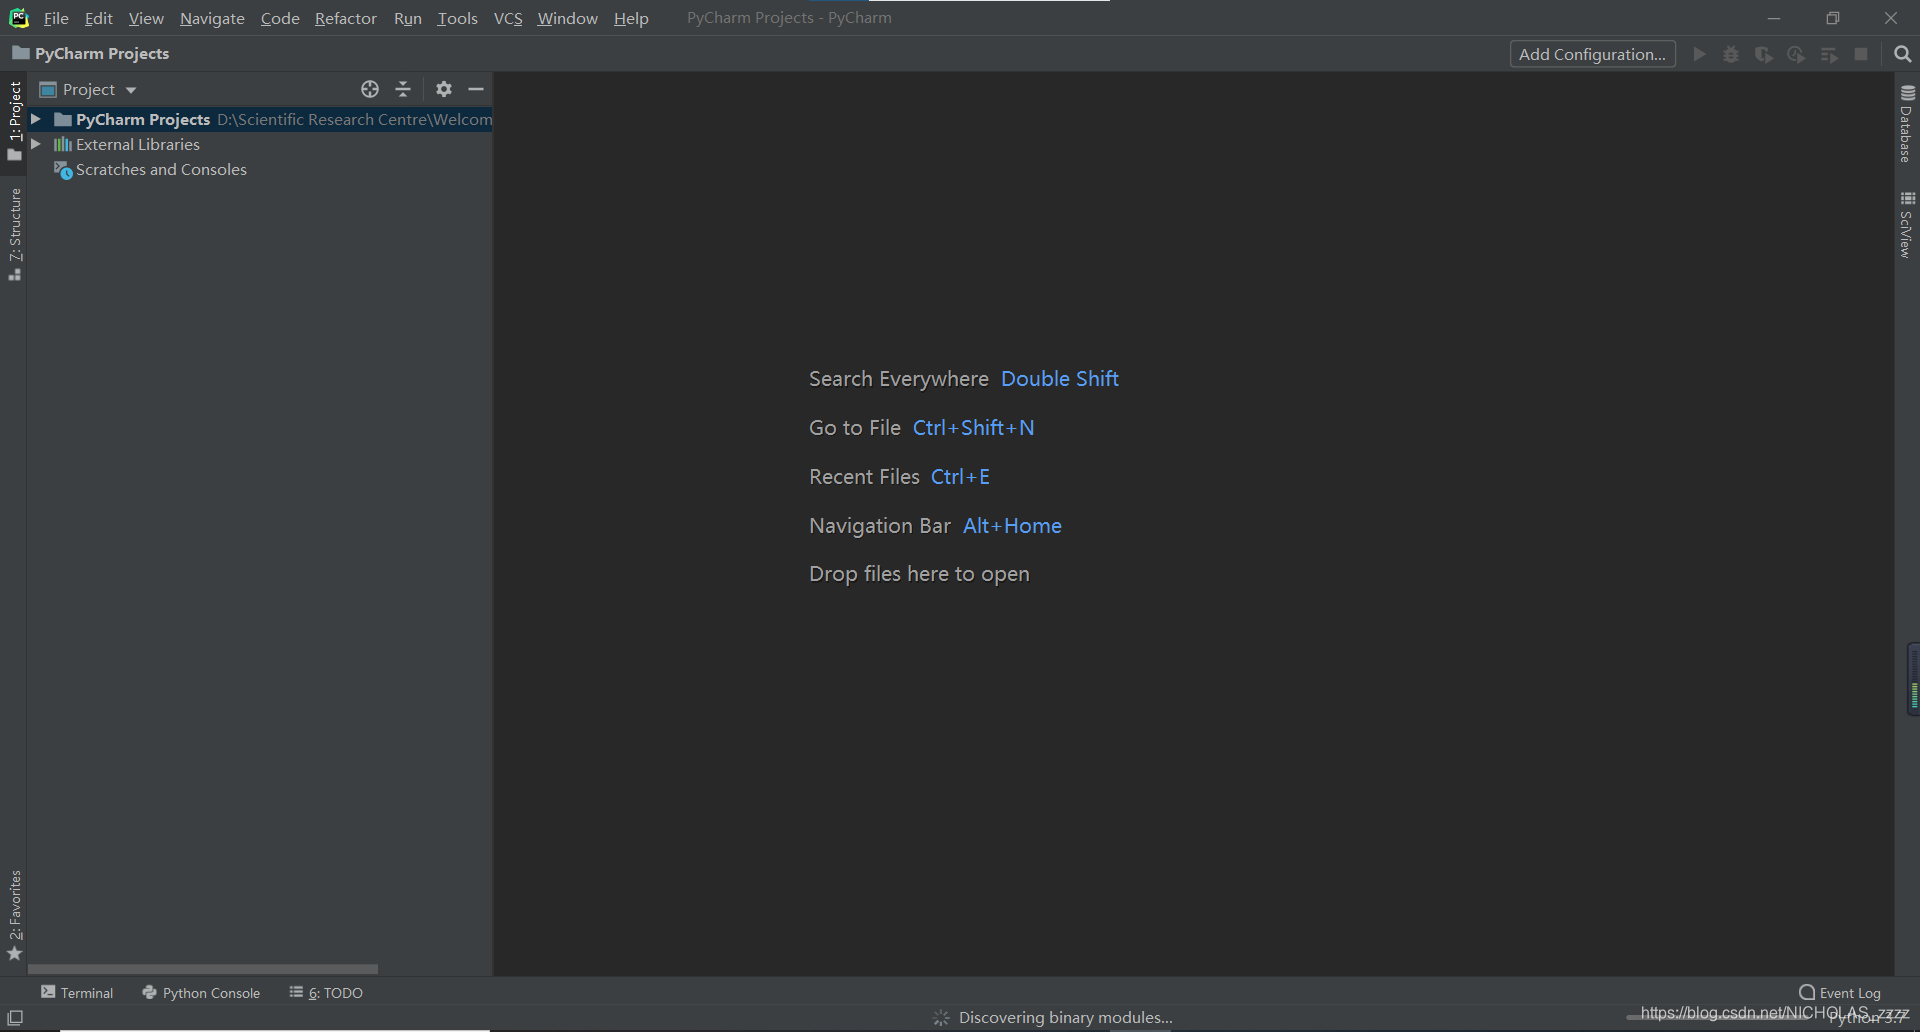Open the 6: TODO tab
Image resolution: width=1920 pixels, height=1032 pixels.
(326, 992)
